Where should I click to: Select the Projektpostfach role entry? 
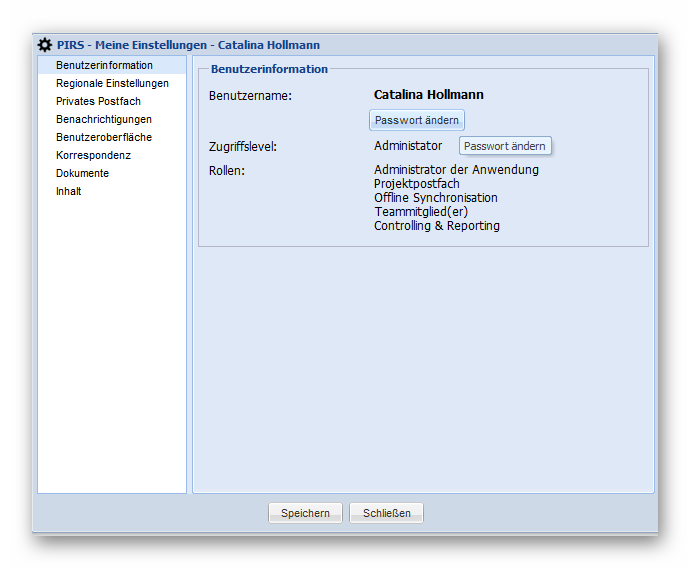pos(417,184)
